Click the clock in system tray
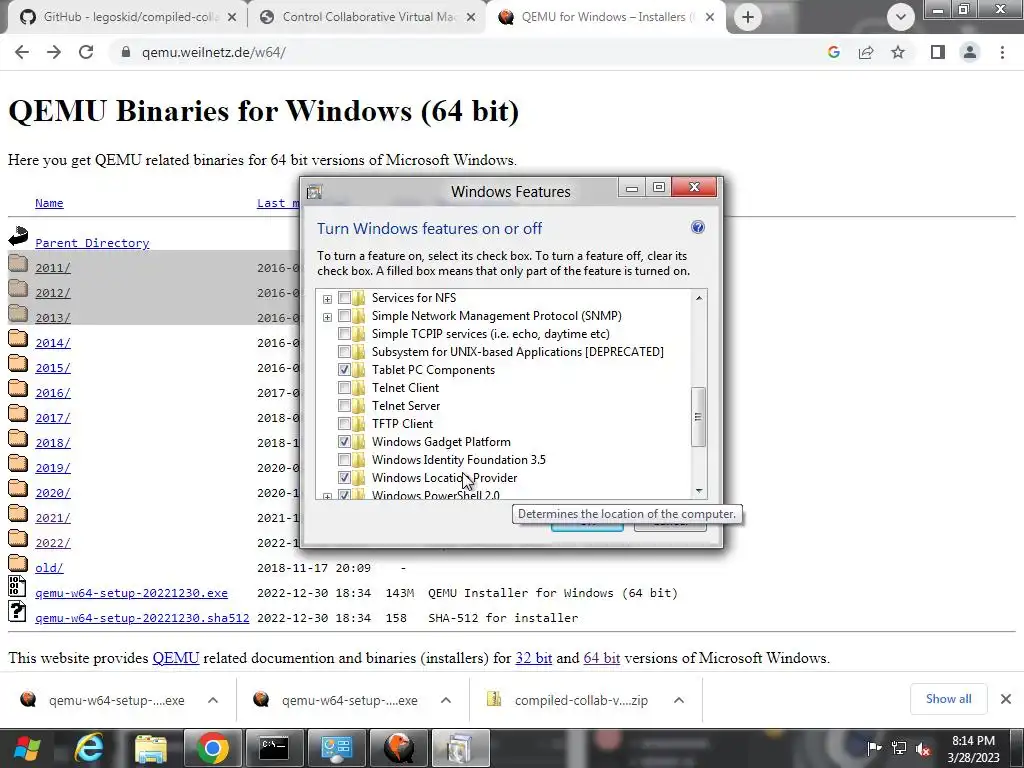This screenshot has height=768, width=1024. point(973,749)
